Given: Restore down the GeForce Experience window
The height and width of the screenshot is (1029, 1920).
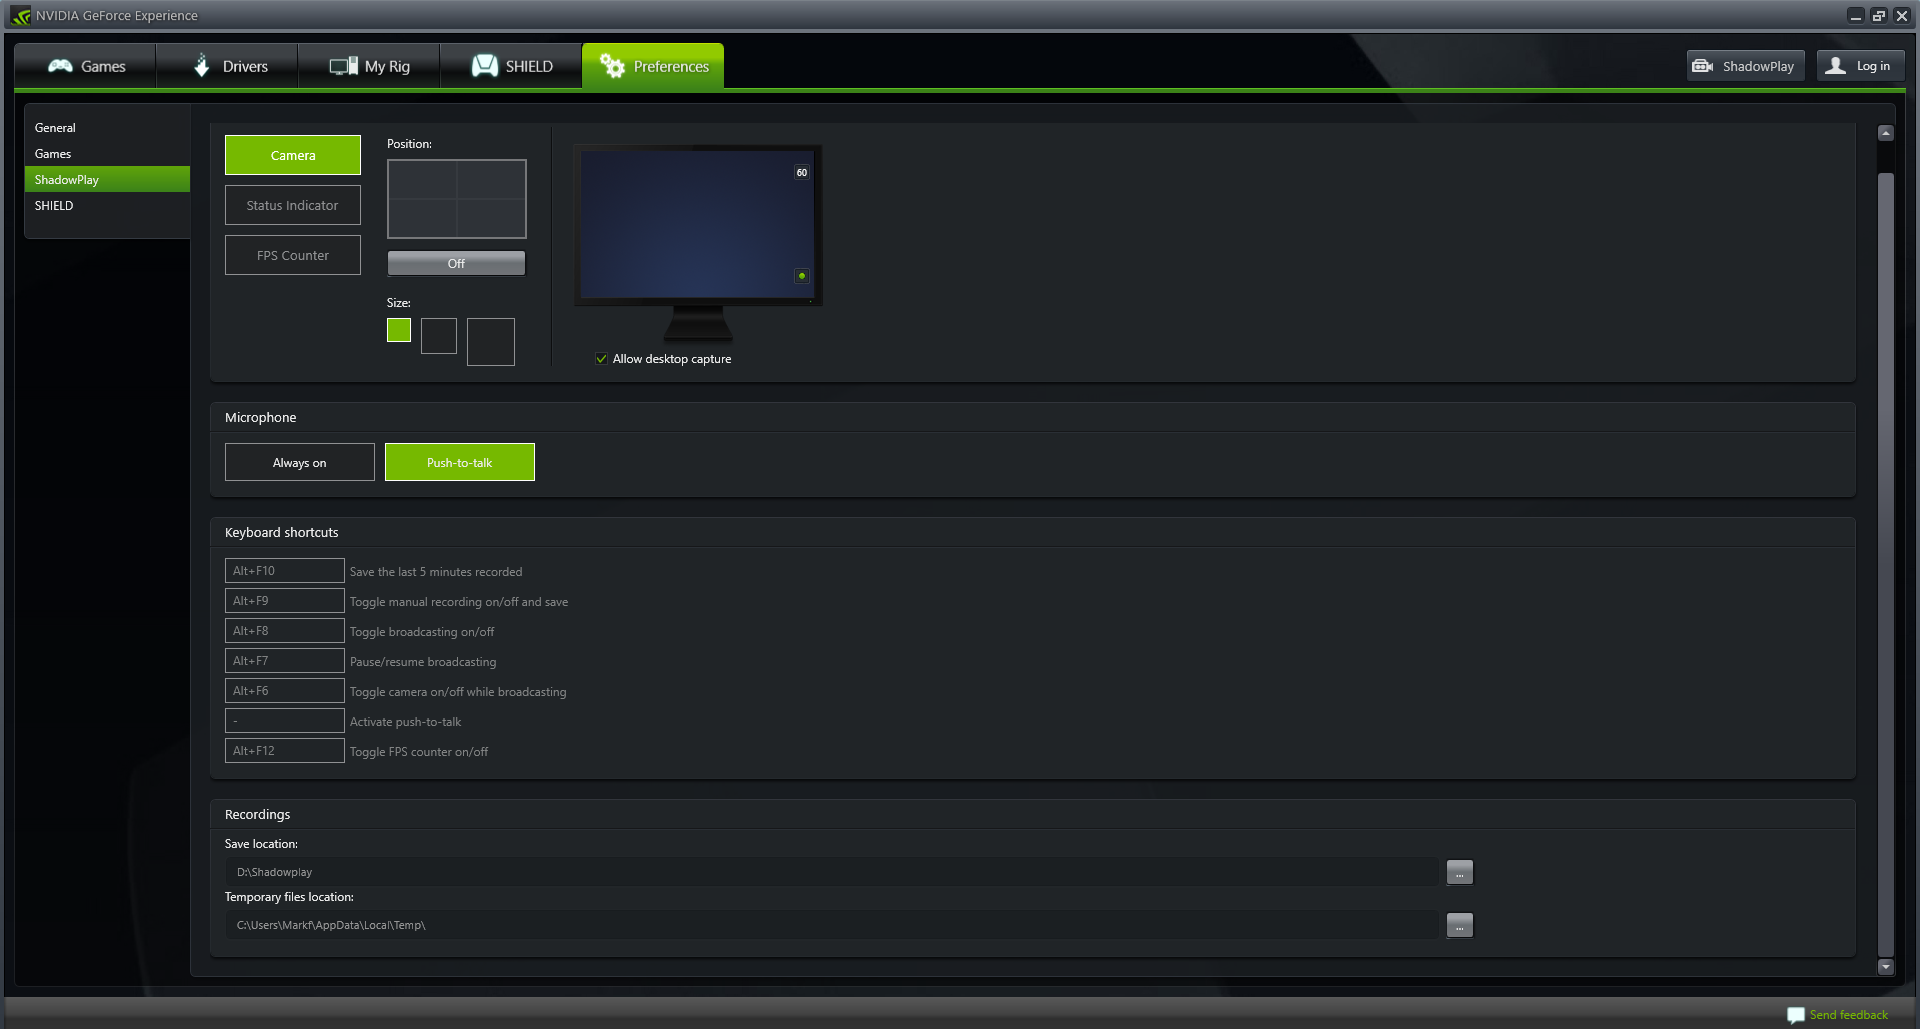Looking at the screenshot, I should pyautogui.click(x=1879, y=16).
